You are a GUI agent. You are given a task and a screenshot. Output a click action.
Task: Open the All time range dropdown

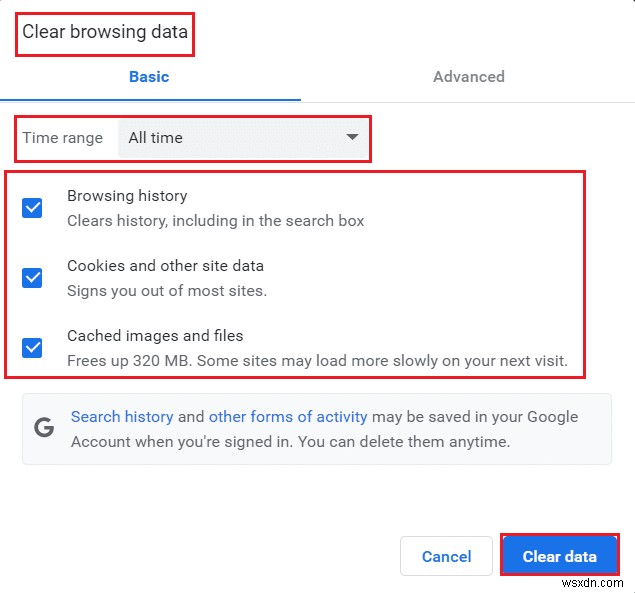(x=242, y=138)
